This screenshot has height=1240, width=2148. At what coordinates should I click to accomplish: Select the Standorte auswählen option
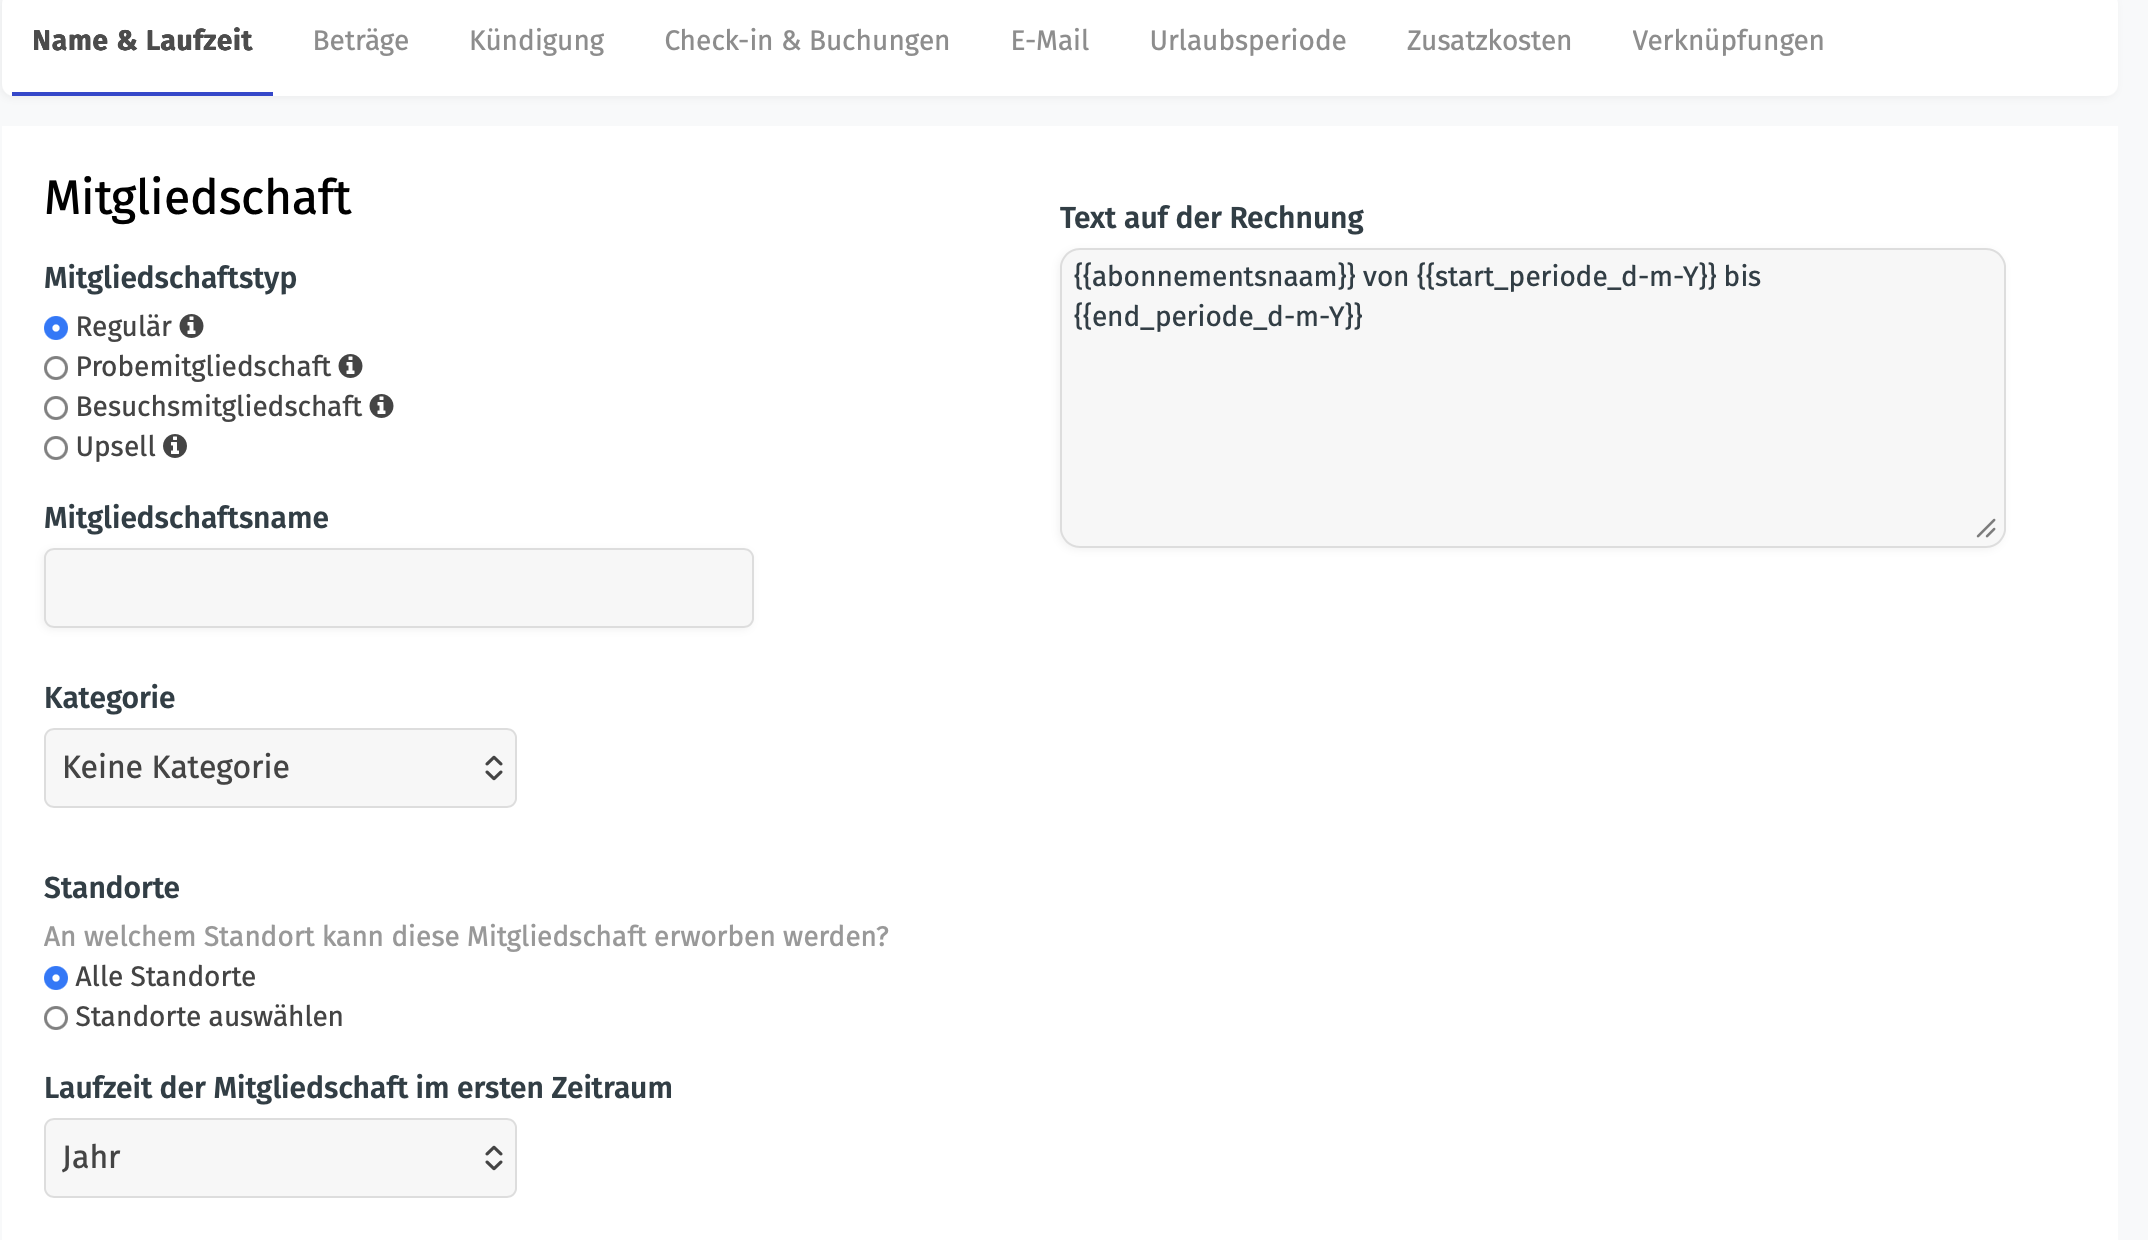(x=56, y=1018)
